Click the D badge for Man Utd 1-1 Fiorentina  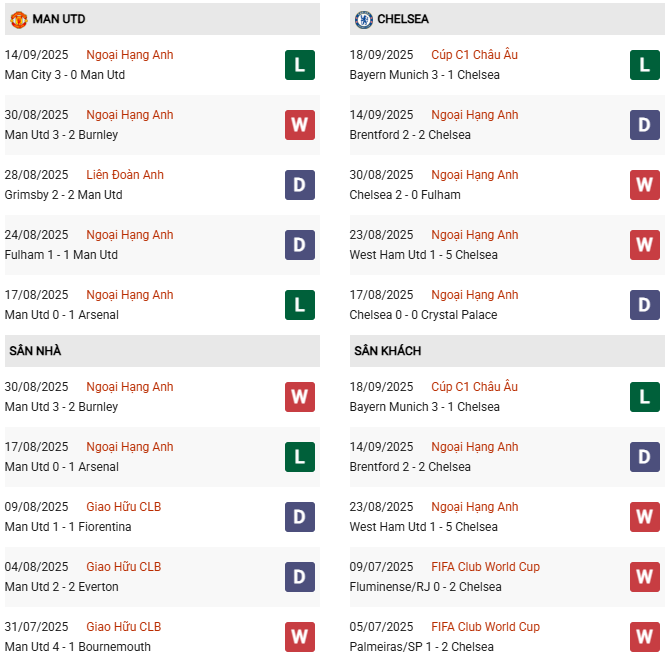point(299,517)
